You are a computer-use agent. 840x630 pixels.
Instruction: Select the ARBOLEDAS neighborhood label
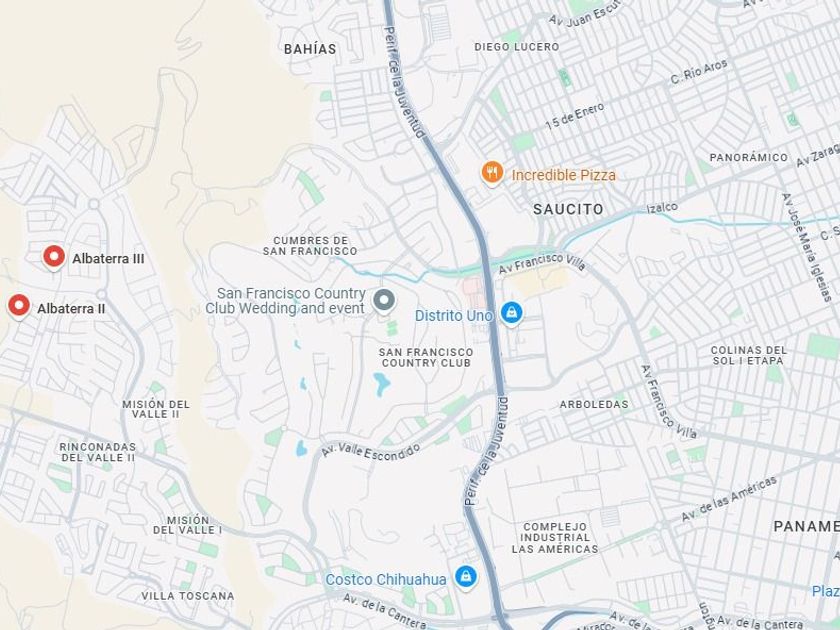594,404
